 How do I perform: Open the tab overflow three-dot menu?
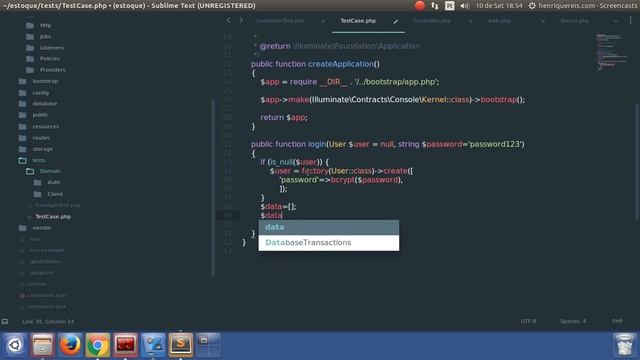pyautogui.click(x=630, y=20)
